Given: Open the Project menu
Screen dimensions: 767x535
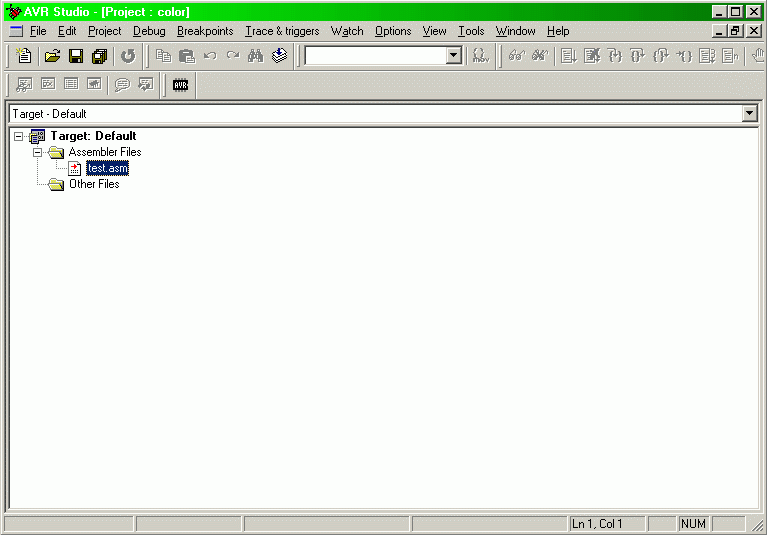Looking at the screenshot, I should pyautogui.click(x=104, y=31).
